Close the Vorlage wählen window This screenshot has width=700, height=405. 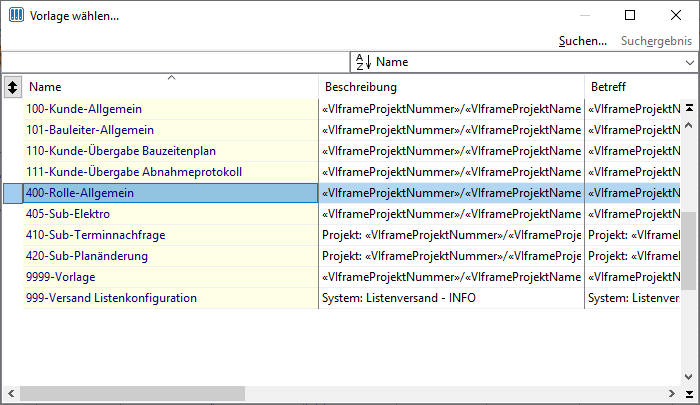[676, 15]
